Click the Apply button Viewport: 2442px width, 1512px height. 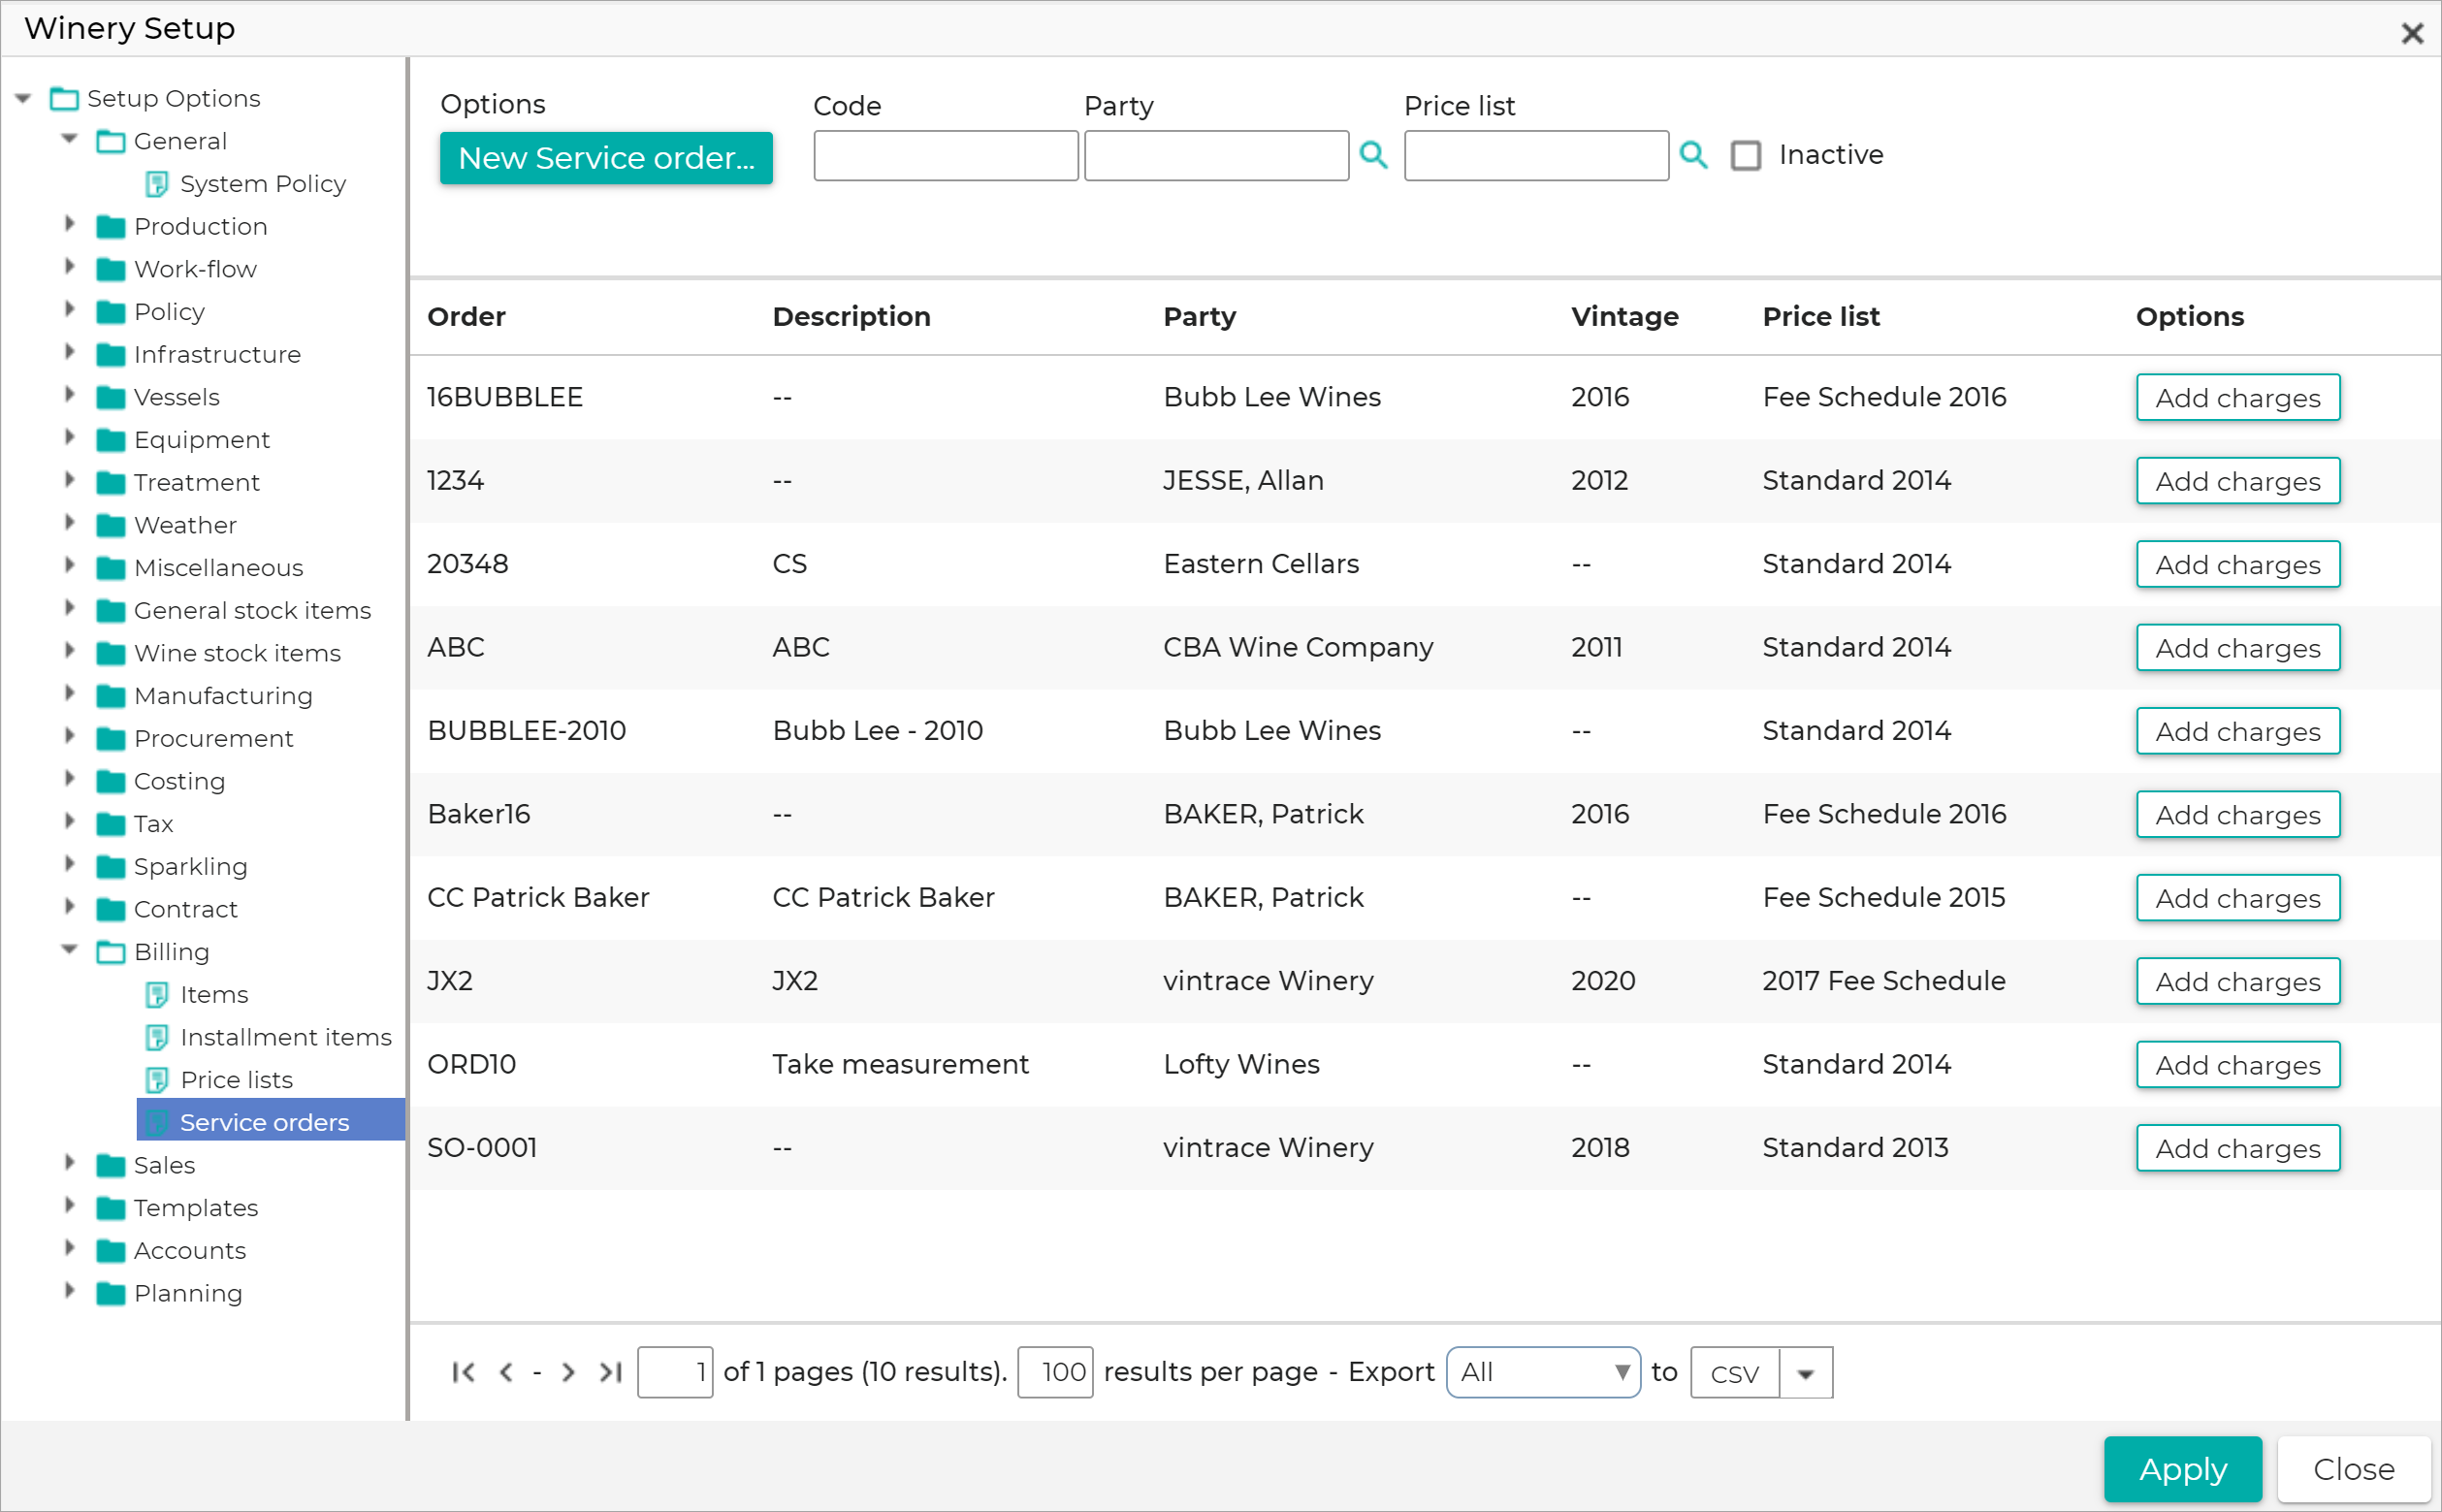pos(2183,1469)
